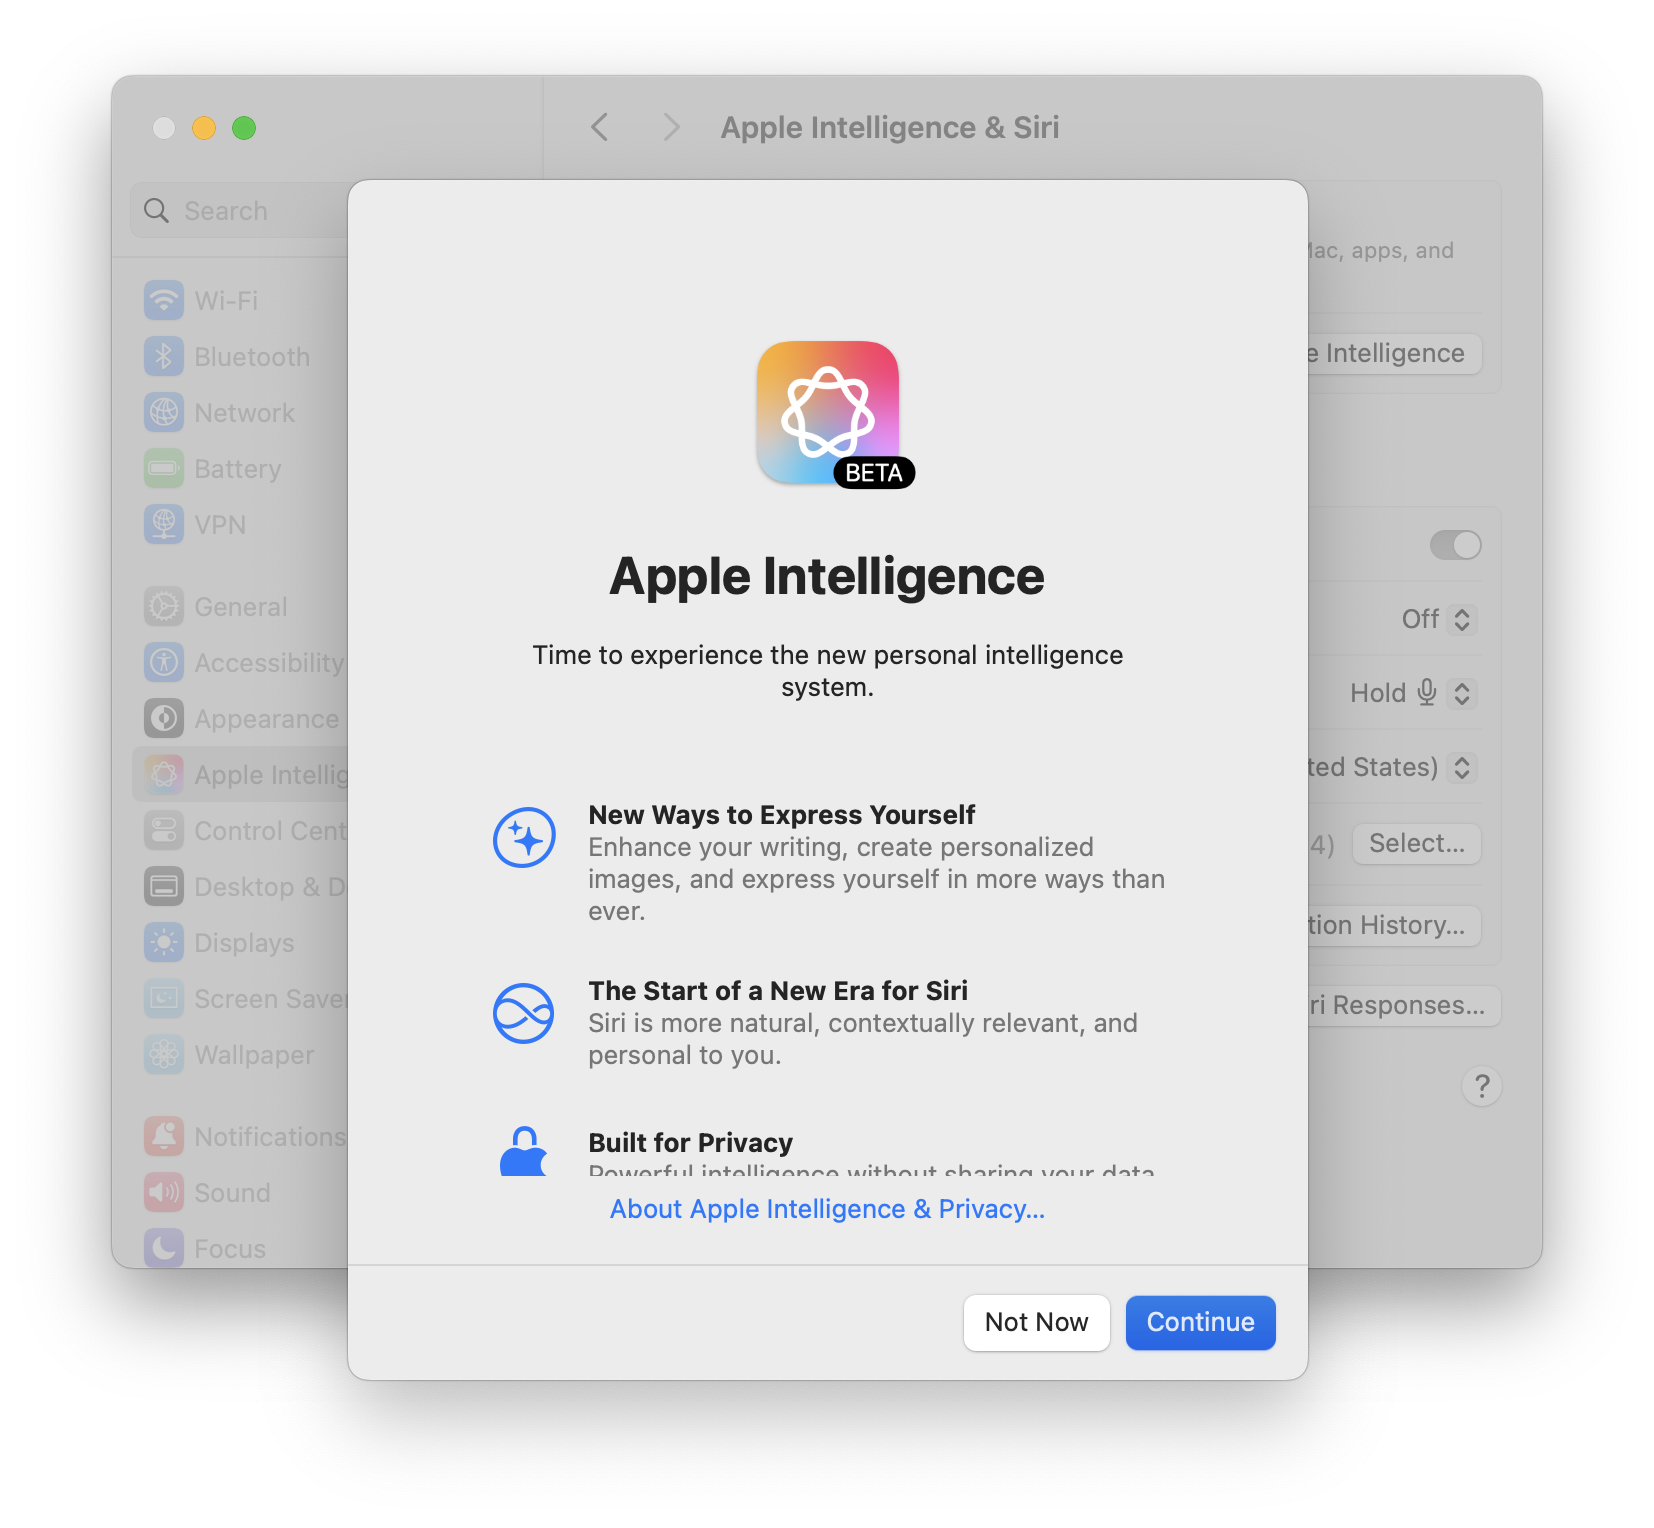This screenshot has width=1654, height=1528.
Task: Go forward with the right chevron
Action: [x=671, y=127]
